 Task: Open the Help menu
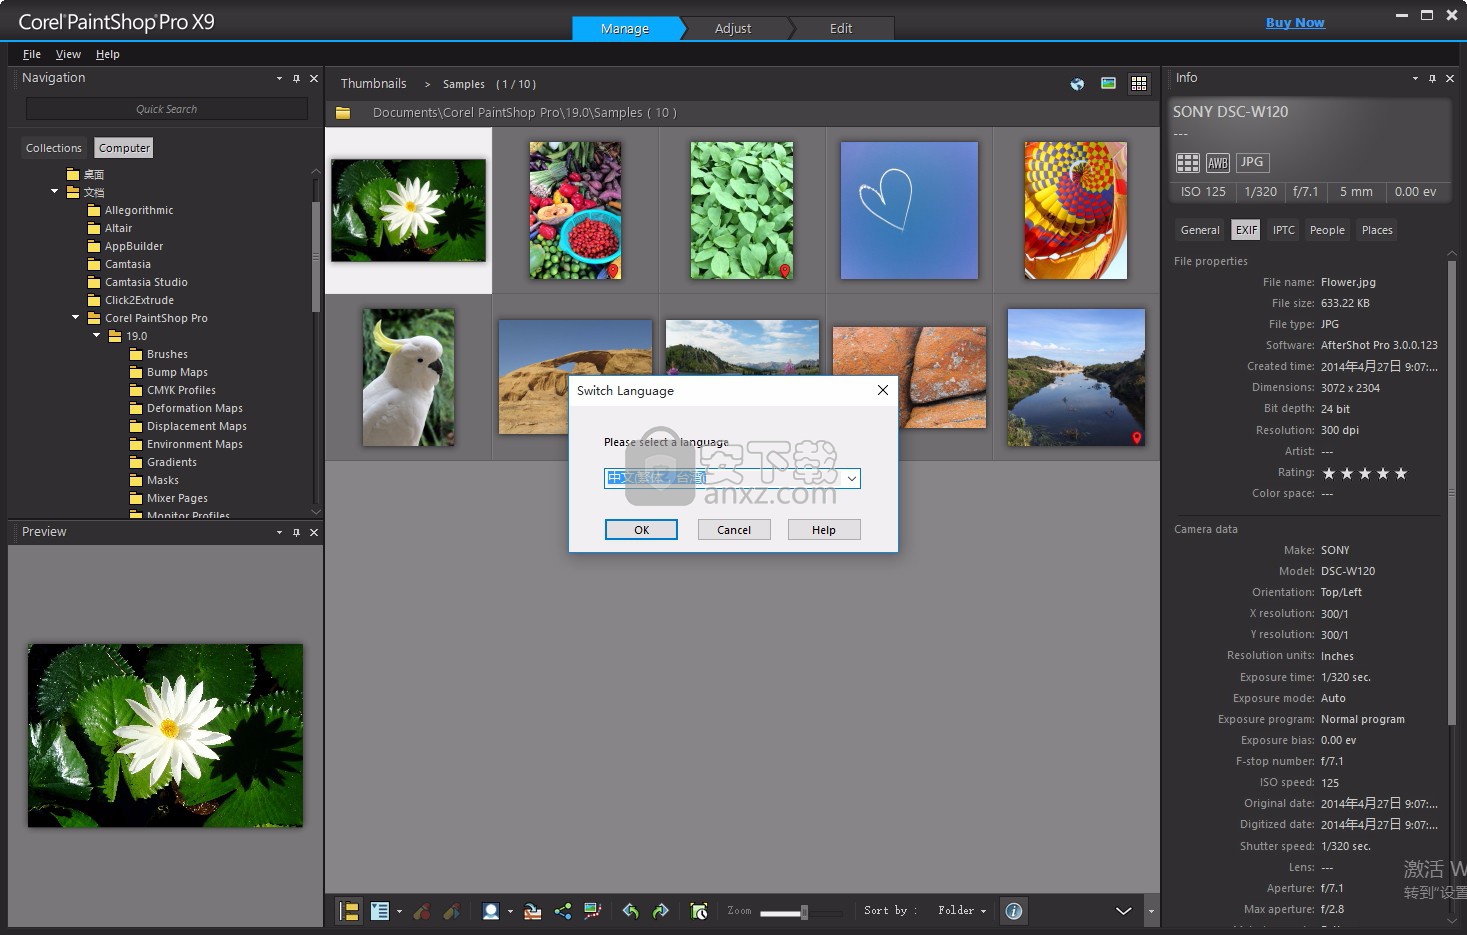coord(108,54)
